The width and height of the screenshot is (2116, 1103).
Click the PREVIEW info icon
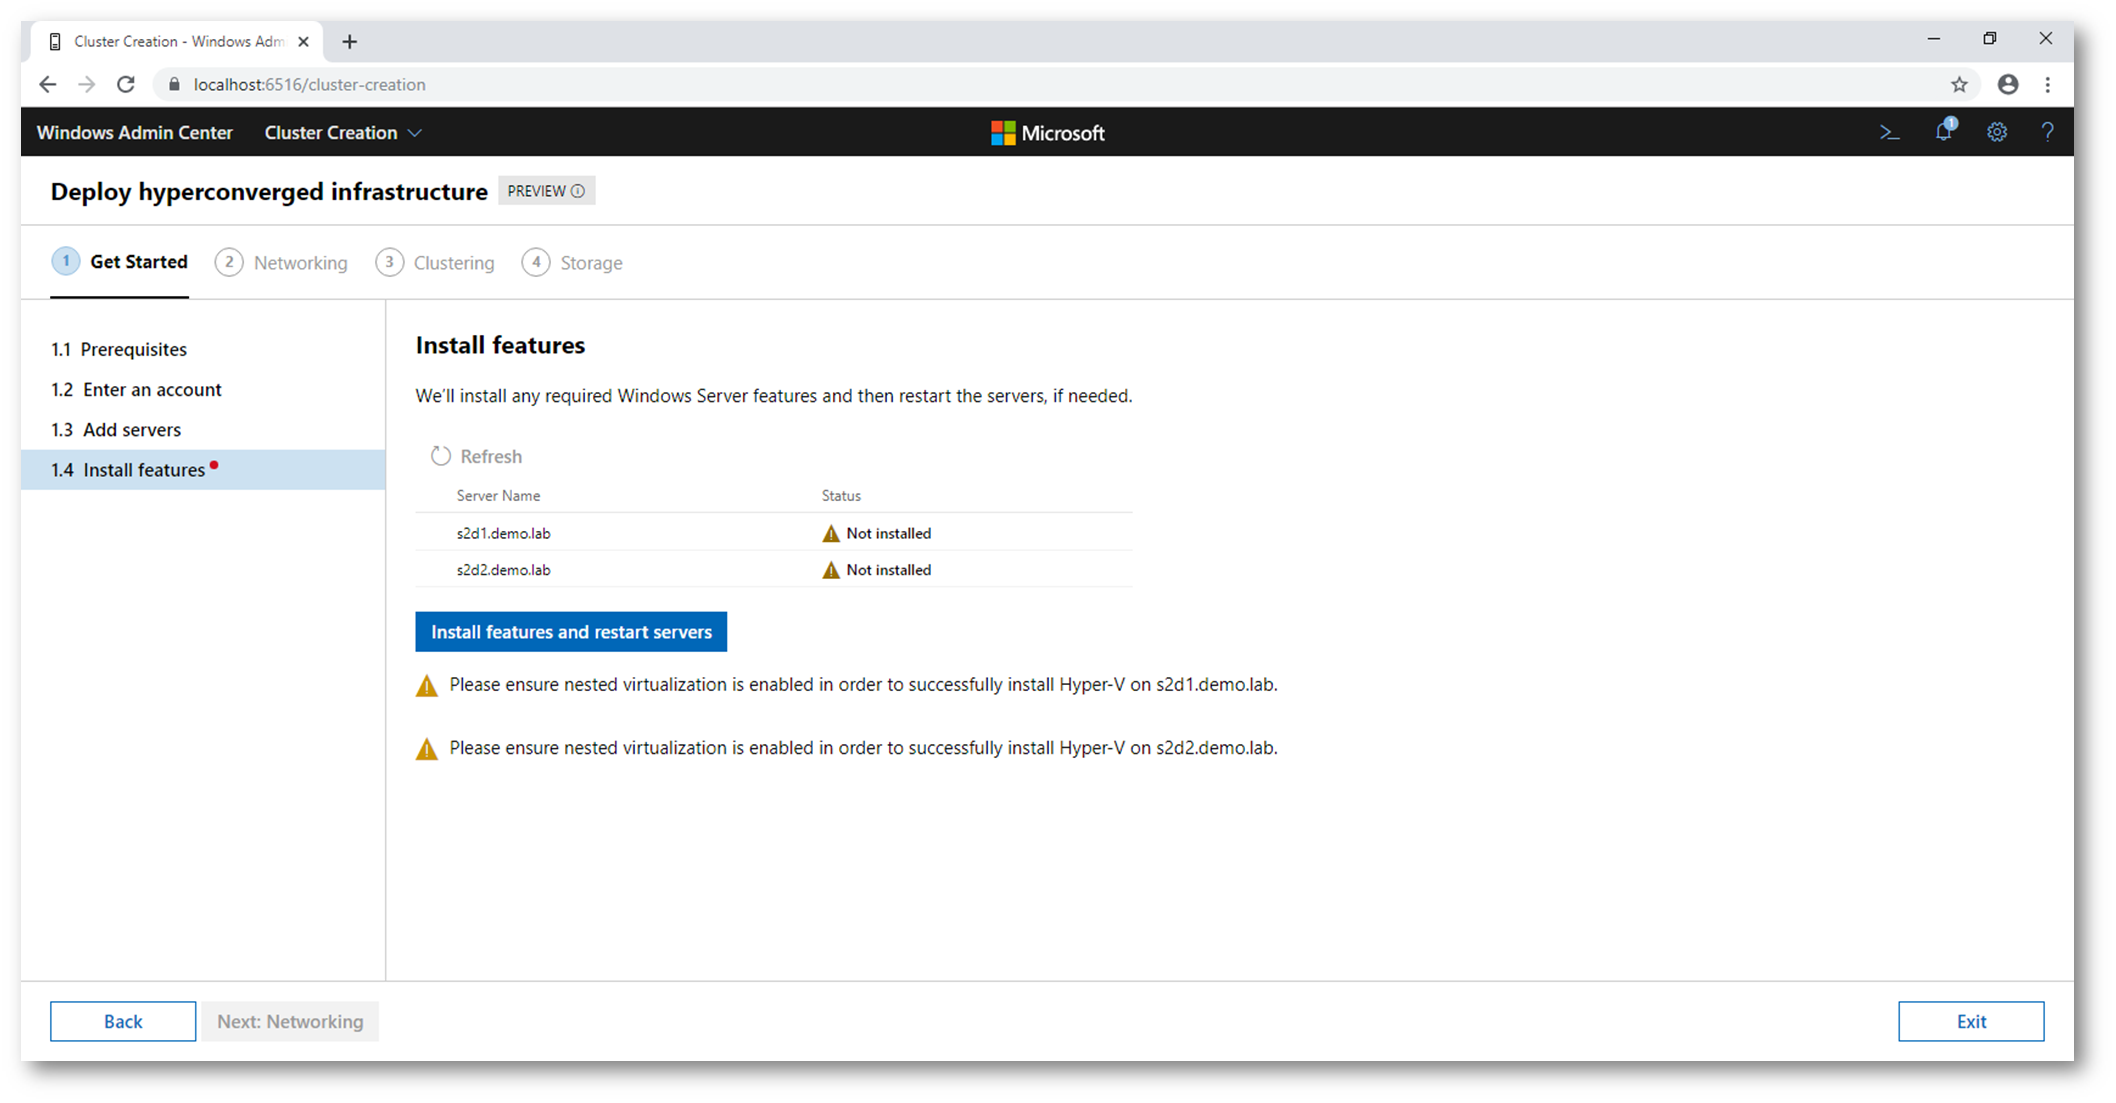(x=578, y=191)
